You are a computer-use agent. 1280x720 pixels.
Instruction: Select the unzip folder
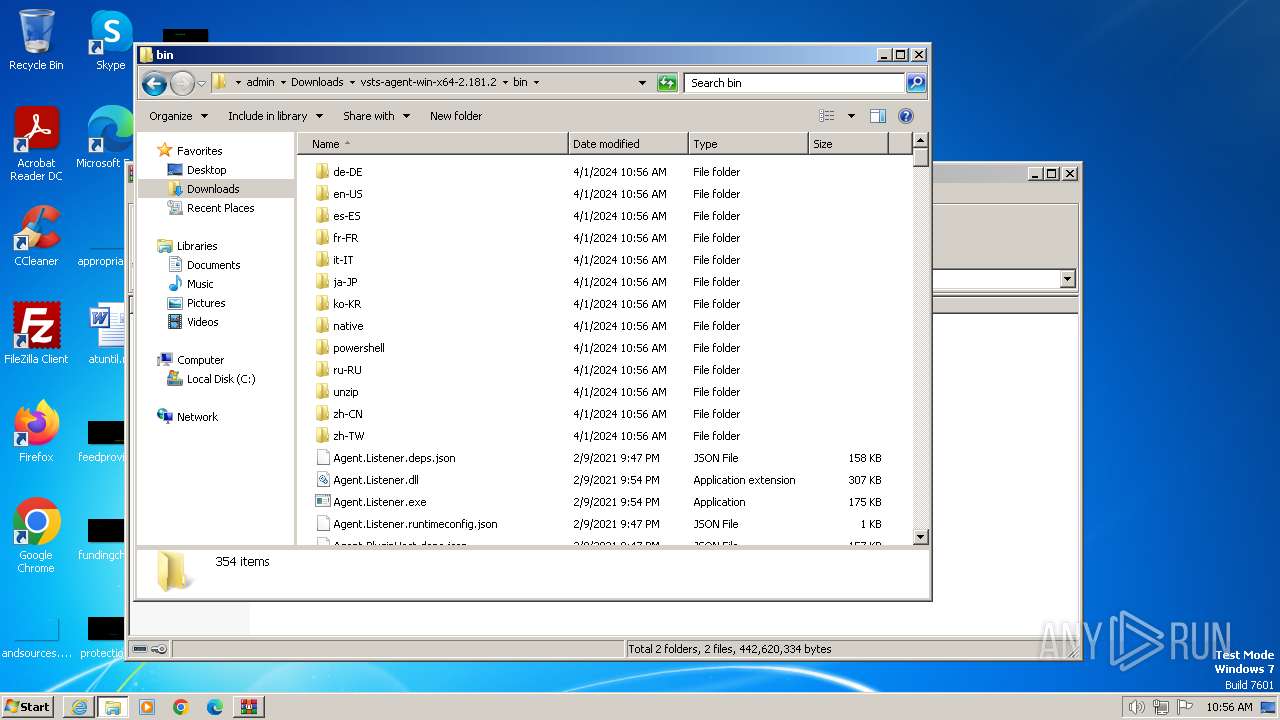pos(345,392)
